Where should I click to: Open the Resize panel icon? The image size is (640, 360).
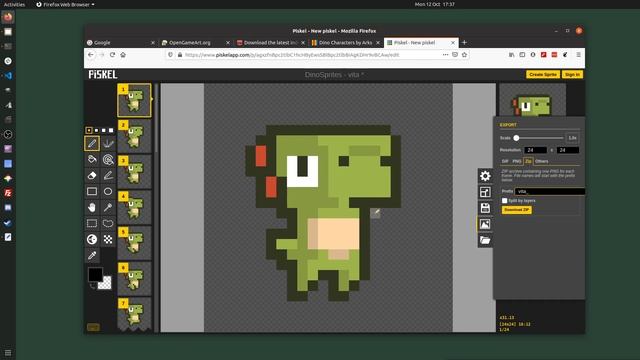485,192
